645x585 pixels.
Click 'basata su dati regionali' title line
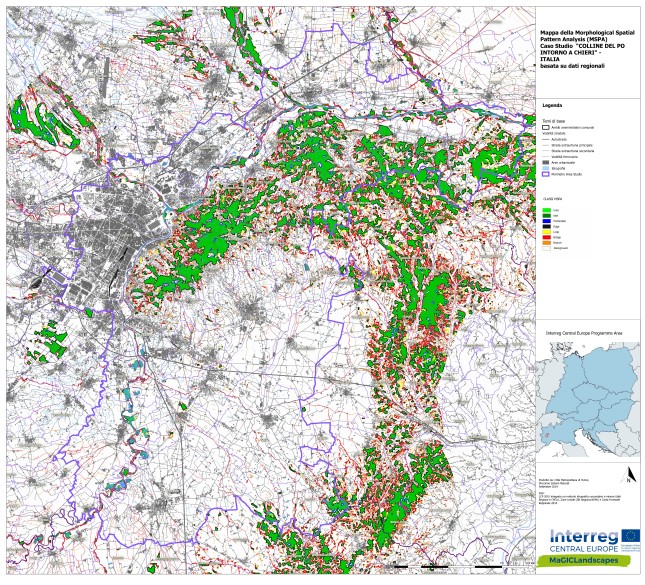pos(572,66)
